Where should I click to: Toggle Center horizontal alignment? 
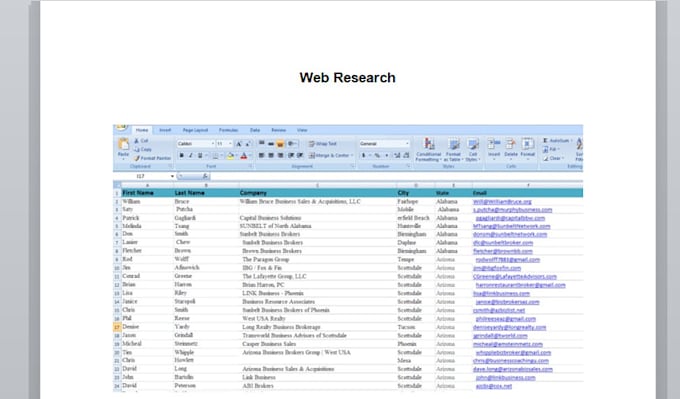point(271,155)
